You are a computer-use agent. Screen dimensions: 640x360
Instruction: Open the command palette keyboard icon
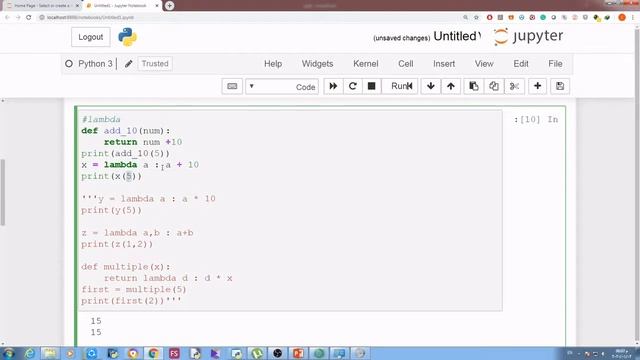(232, 86)
